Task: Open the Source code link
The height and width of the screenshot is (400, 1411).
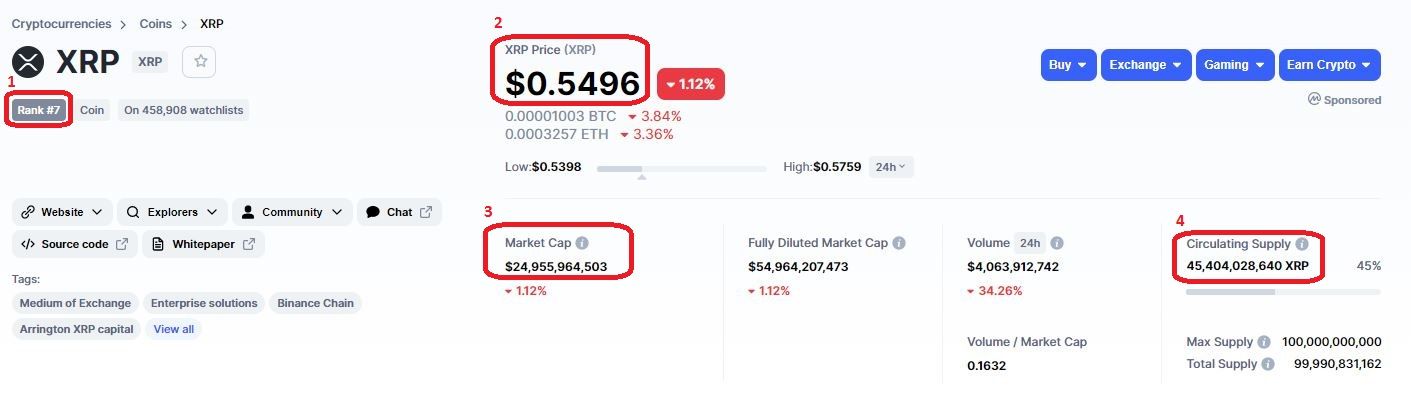Action: [x=74, y=244]
